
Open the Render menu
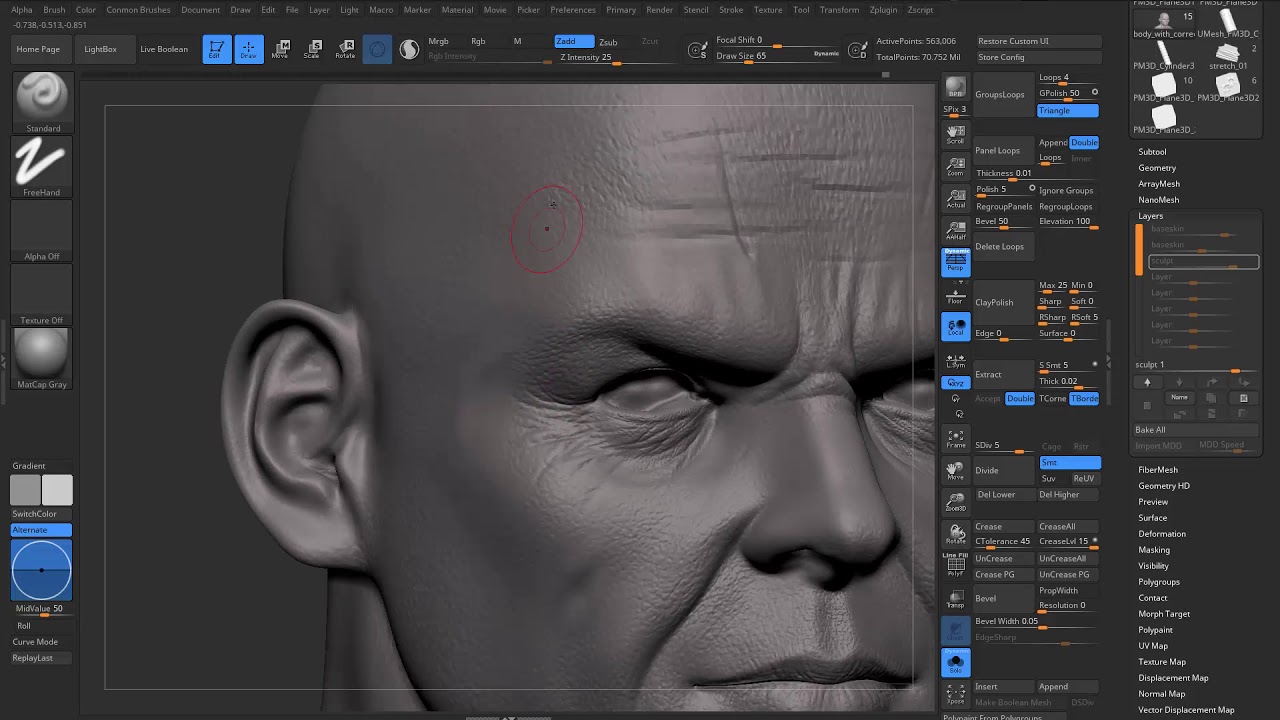(x=659, y=10)
